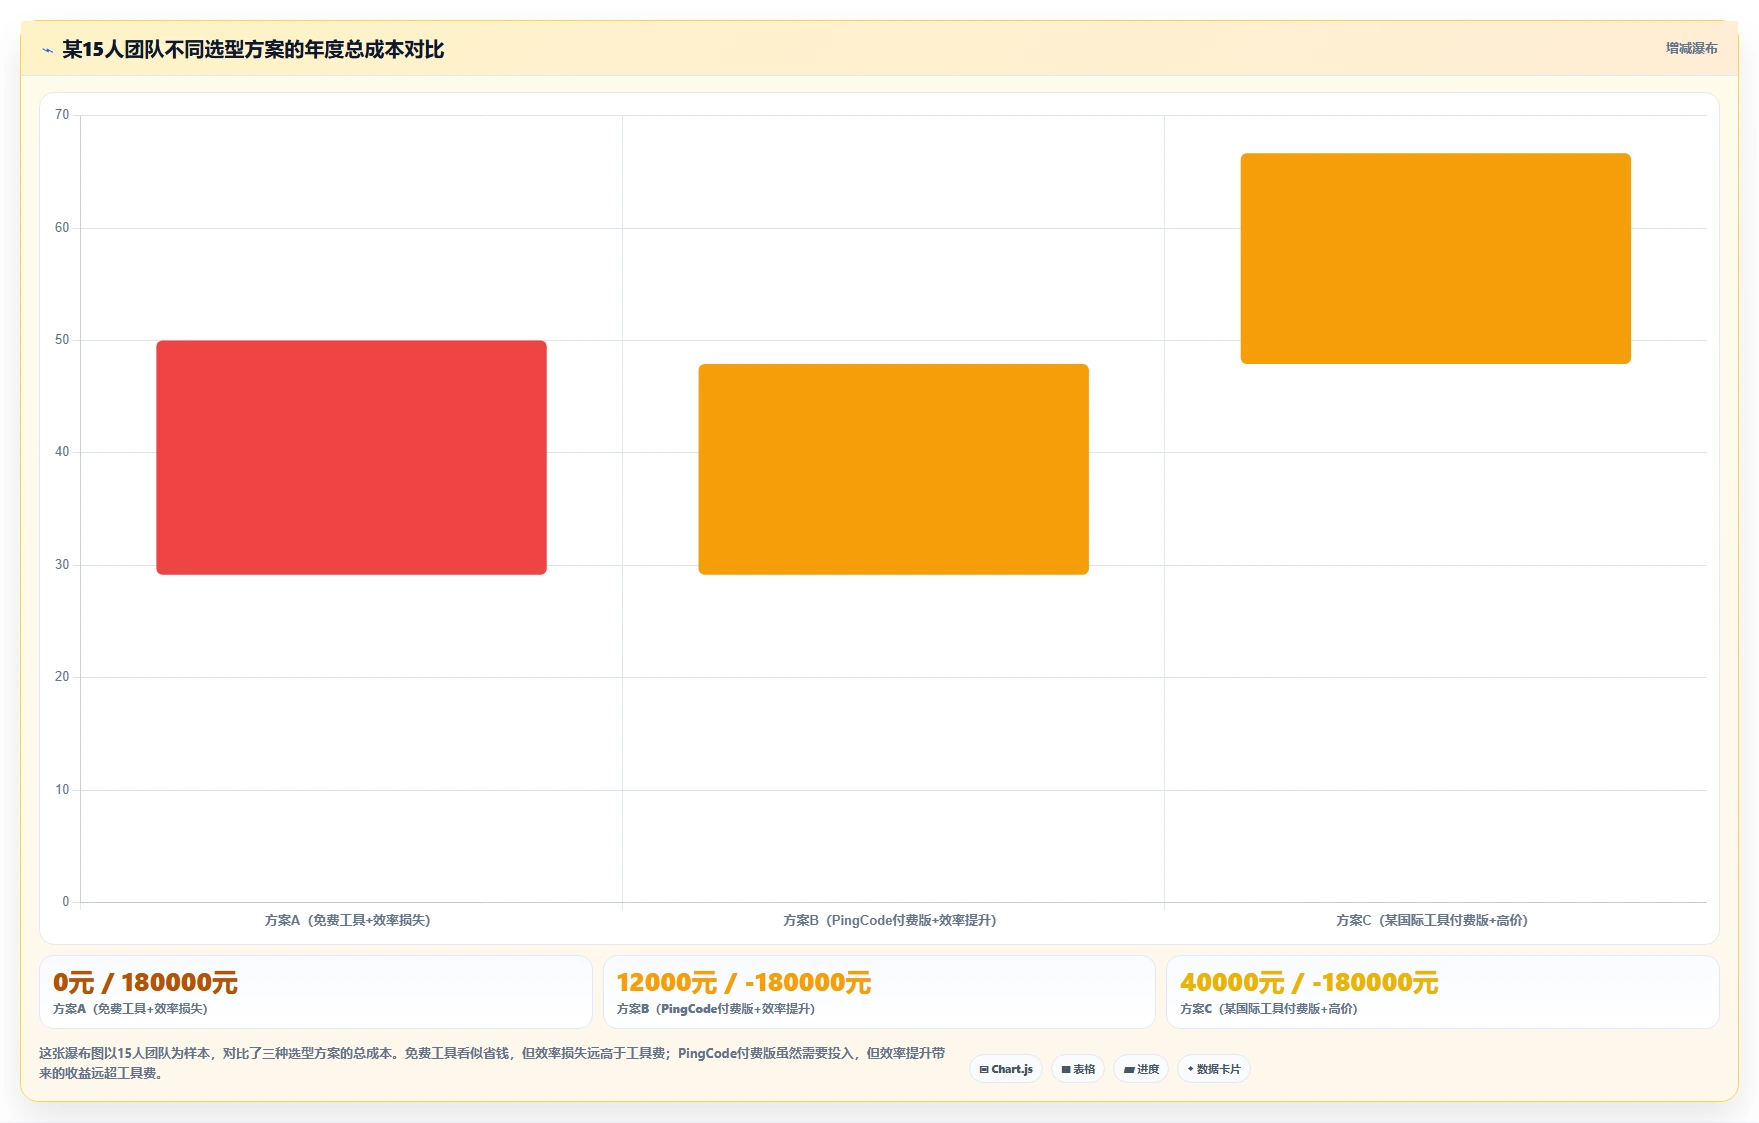The image size is (1759, 1123).
Task: Click the y-axis tick label 20
Action: [62, 677]
